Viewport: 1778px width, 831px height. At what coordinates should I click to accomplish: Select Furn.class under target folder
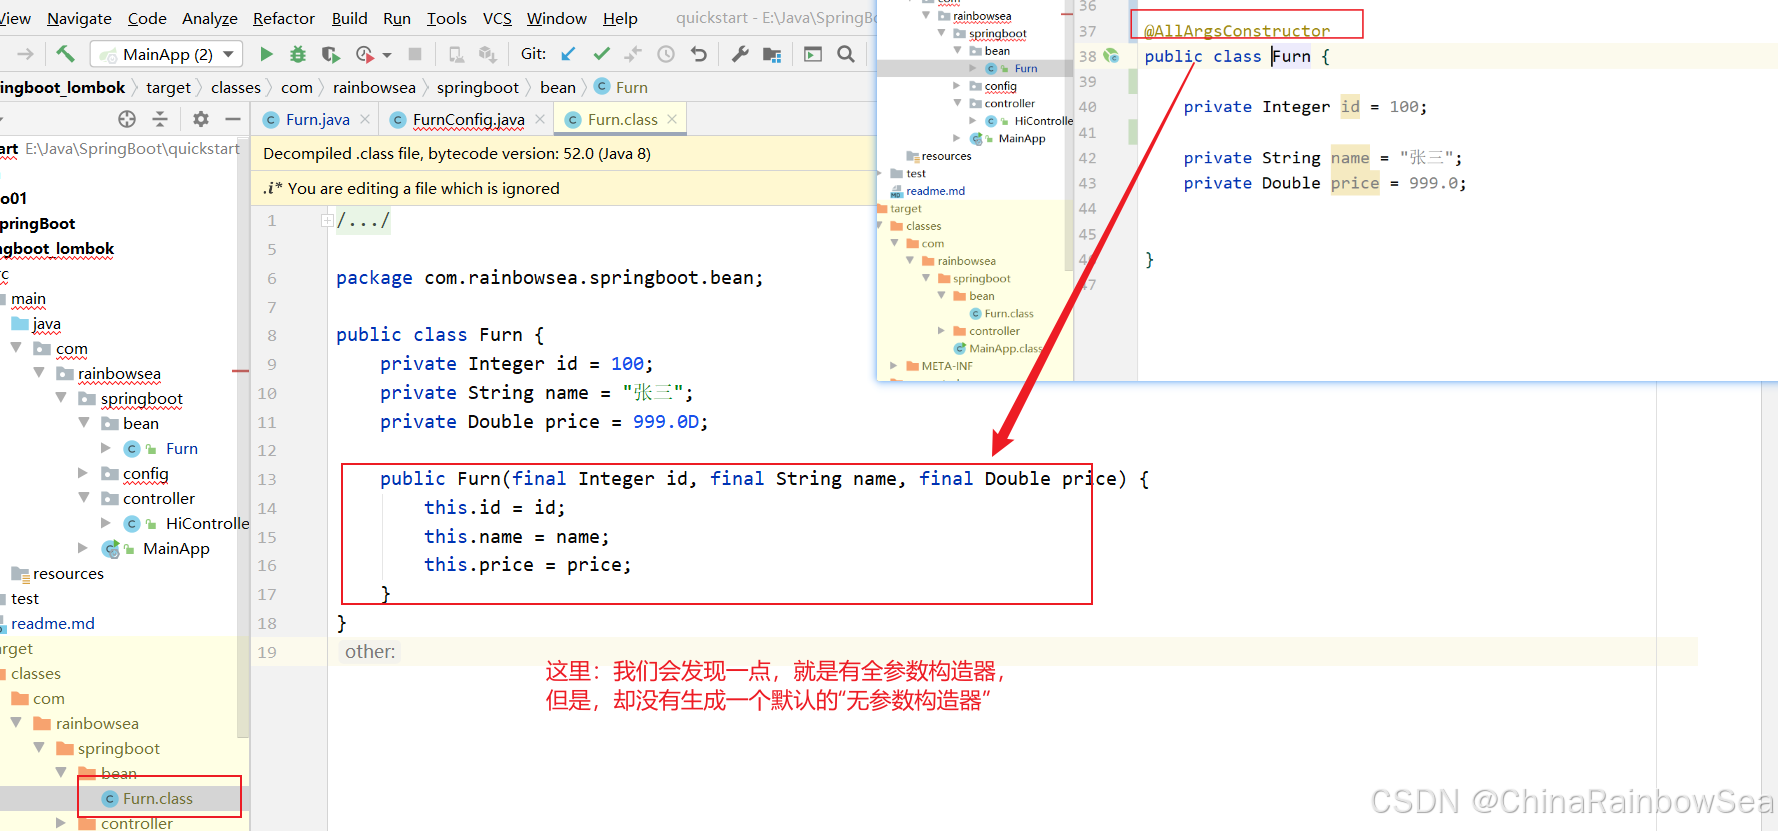point(158,798)
